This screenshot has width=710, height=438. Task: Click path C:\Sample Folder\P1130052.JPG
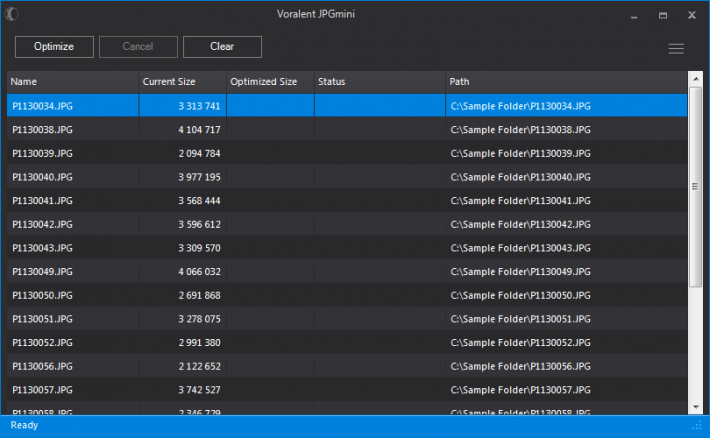click(x=520, y=342)
